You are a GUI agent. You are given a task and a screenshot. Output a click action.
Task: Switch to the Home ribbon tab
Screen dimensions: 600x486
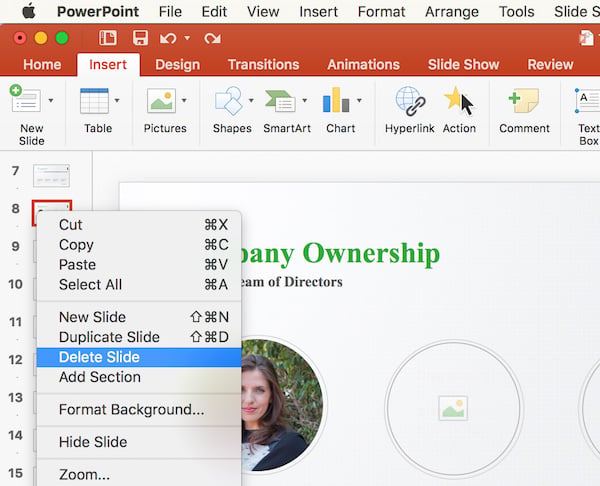(x=42, y=64)
